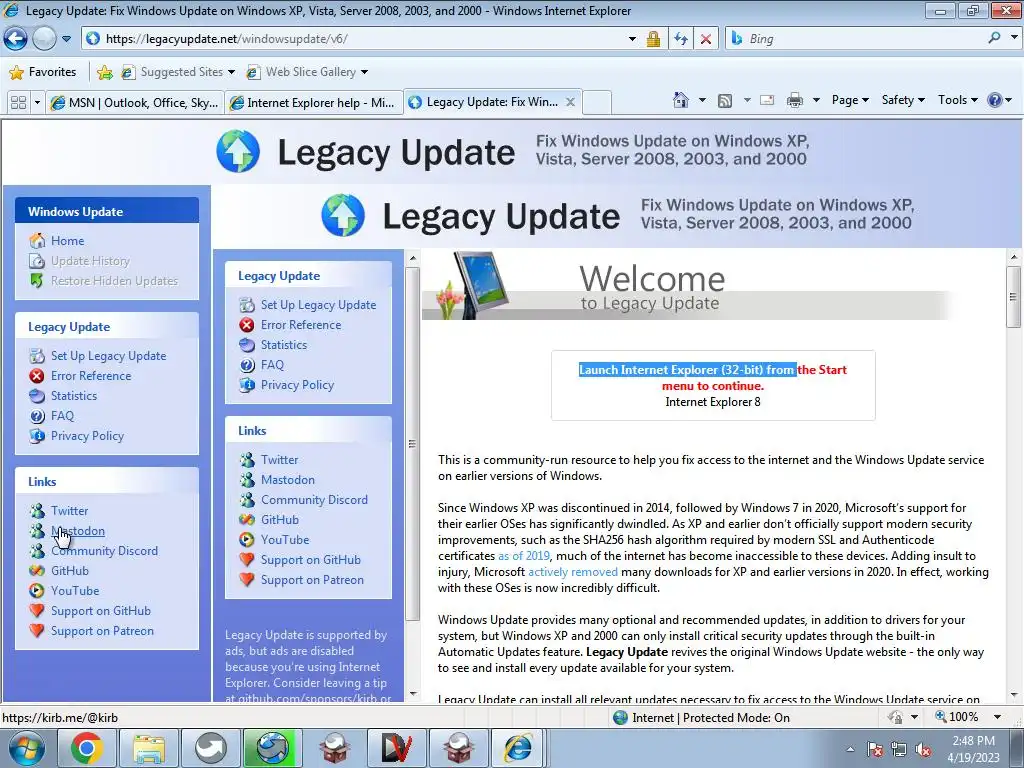
Task: Click the Read Mail icon
Action: click(767, 100)
